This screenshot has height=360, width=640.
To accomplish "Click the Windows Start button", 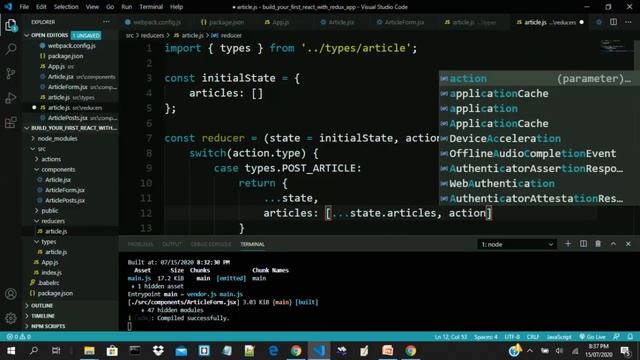I will [x=11, y=351].
